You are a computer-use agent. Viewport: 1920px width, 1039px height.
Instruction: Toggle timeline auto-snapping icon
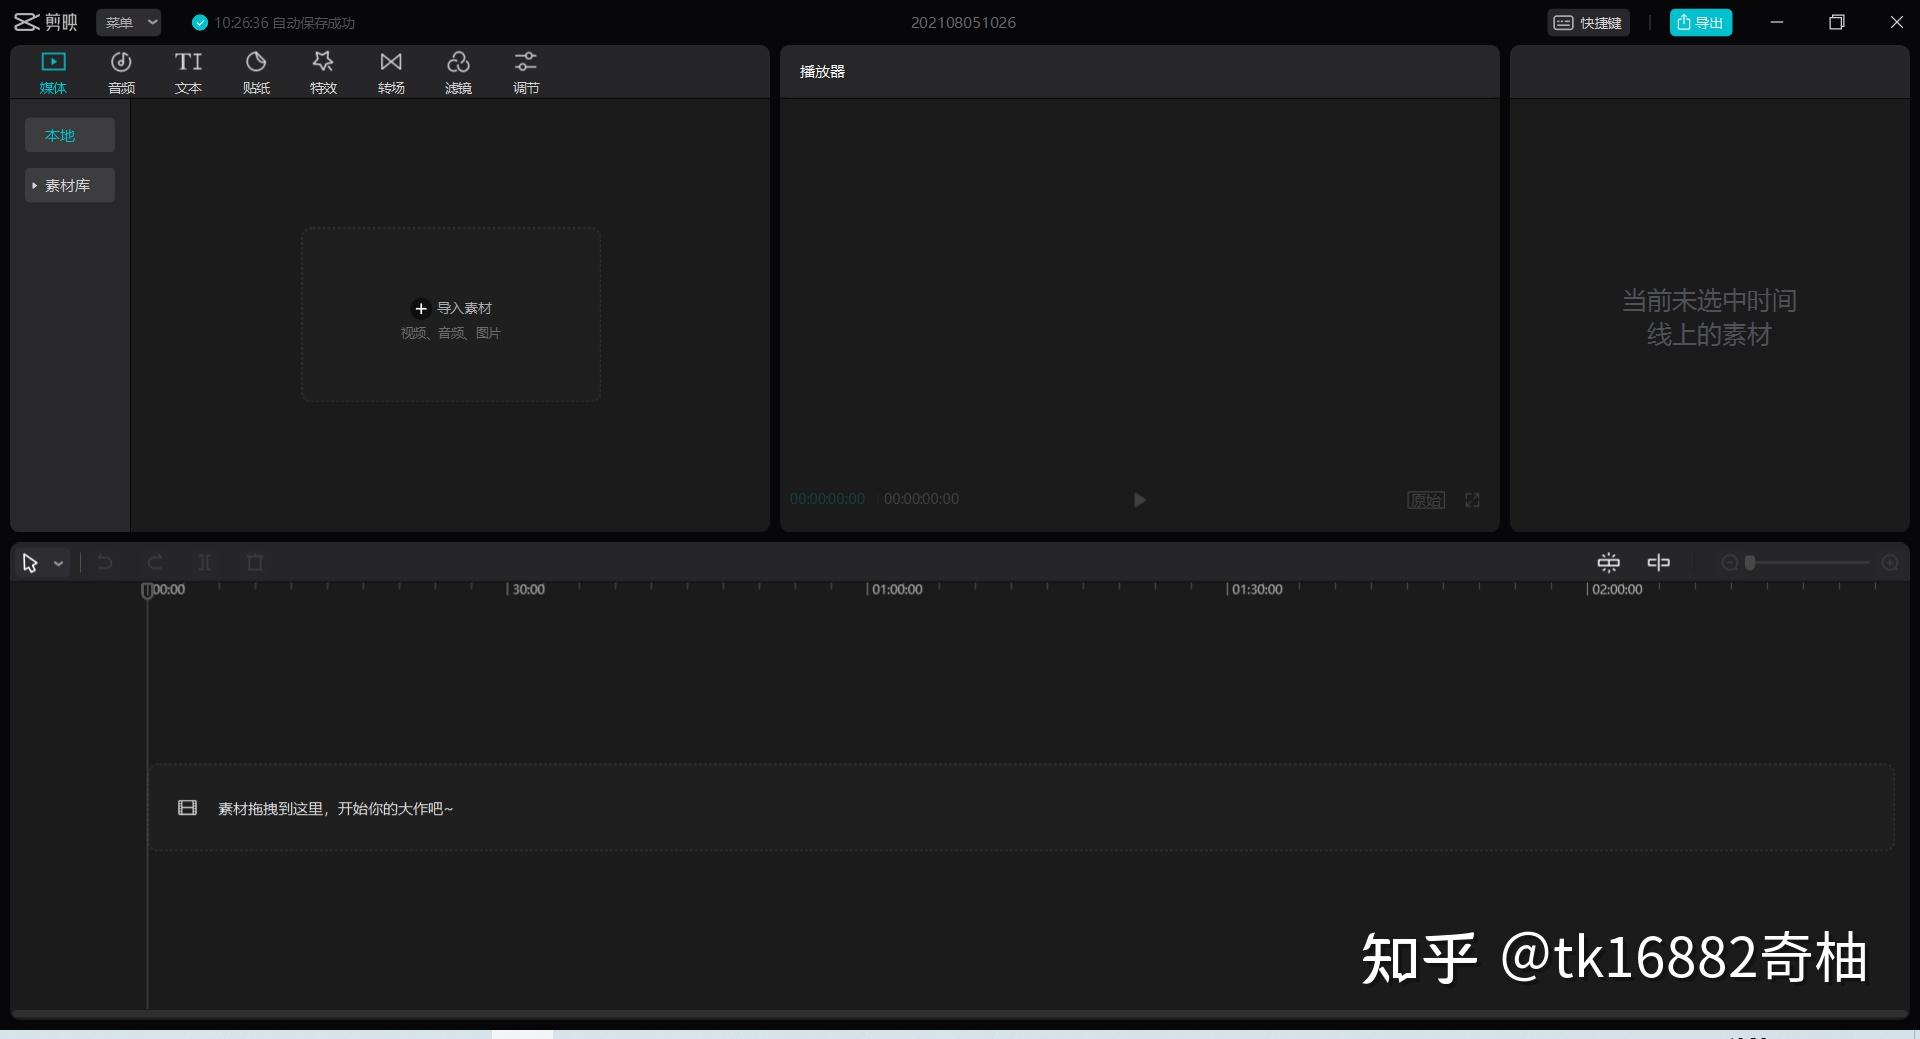(x=1608, y=563)
